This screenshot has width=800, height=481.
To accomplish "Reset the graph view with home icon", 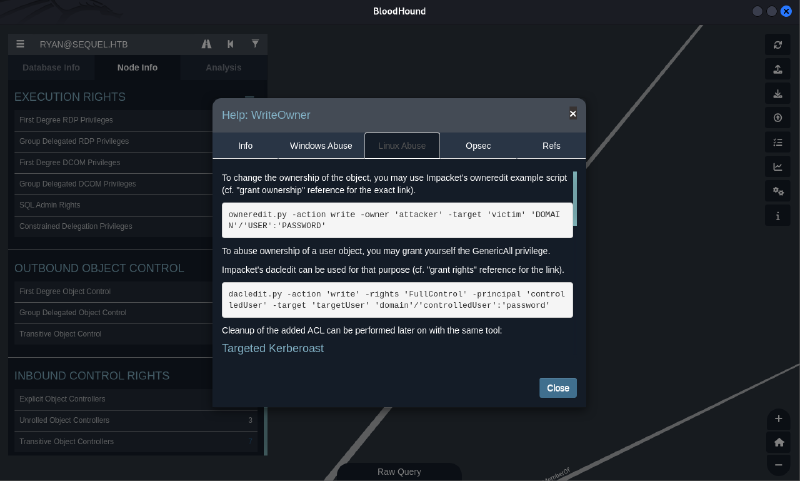I will click(778, 442).
